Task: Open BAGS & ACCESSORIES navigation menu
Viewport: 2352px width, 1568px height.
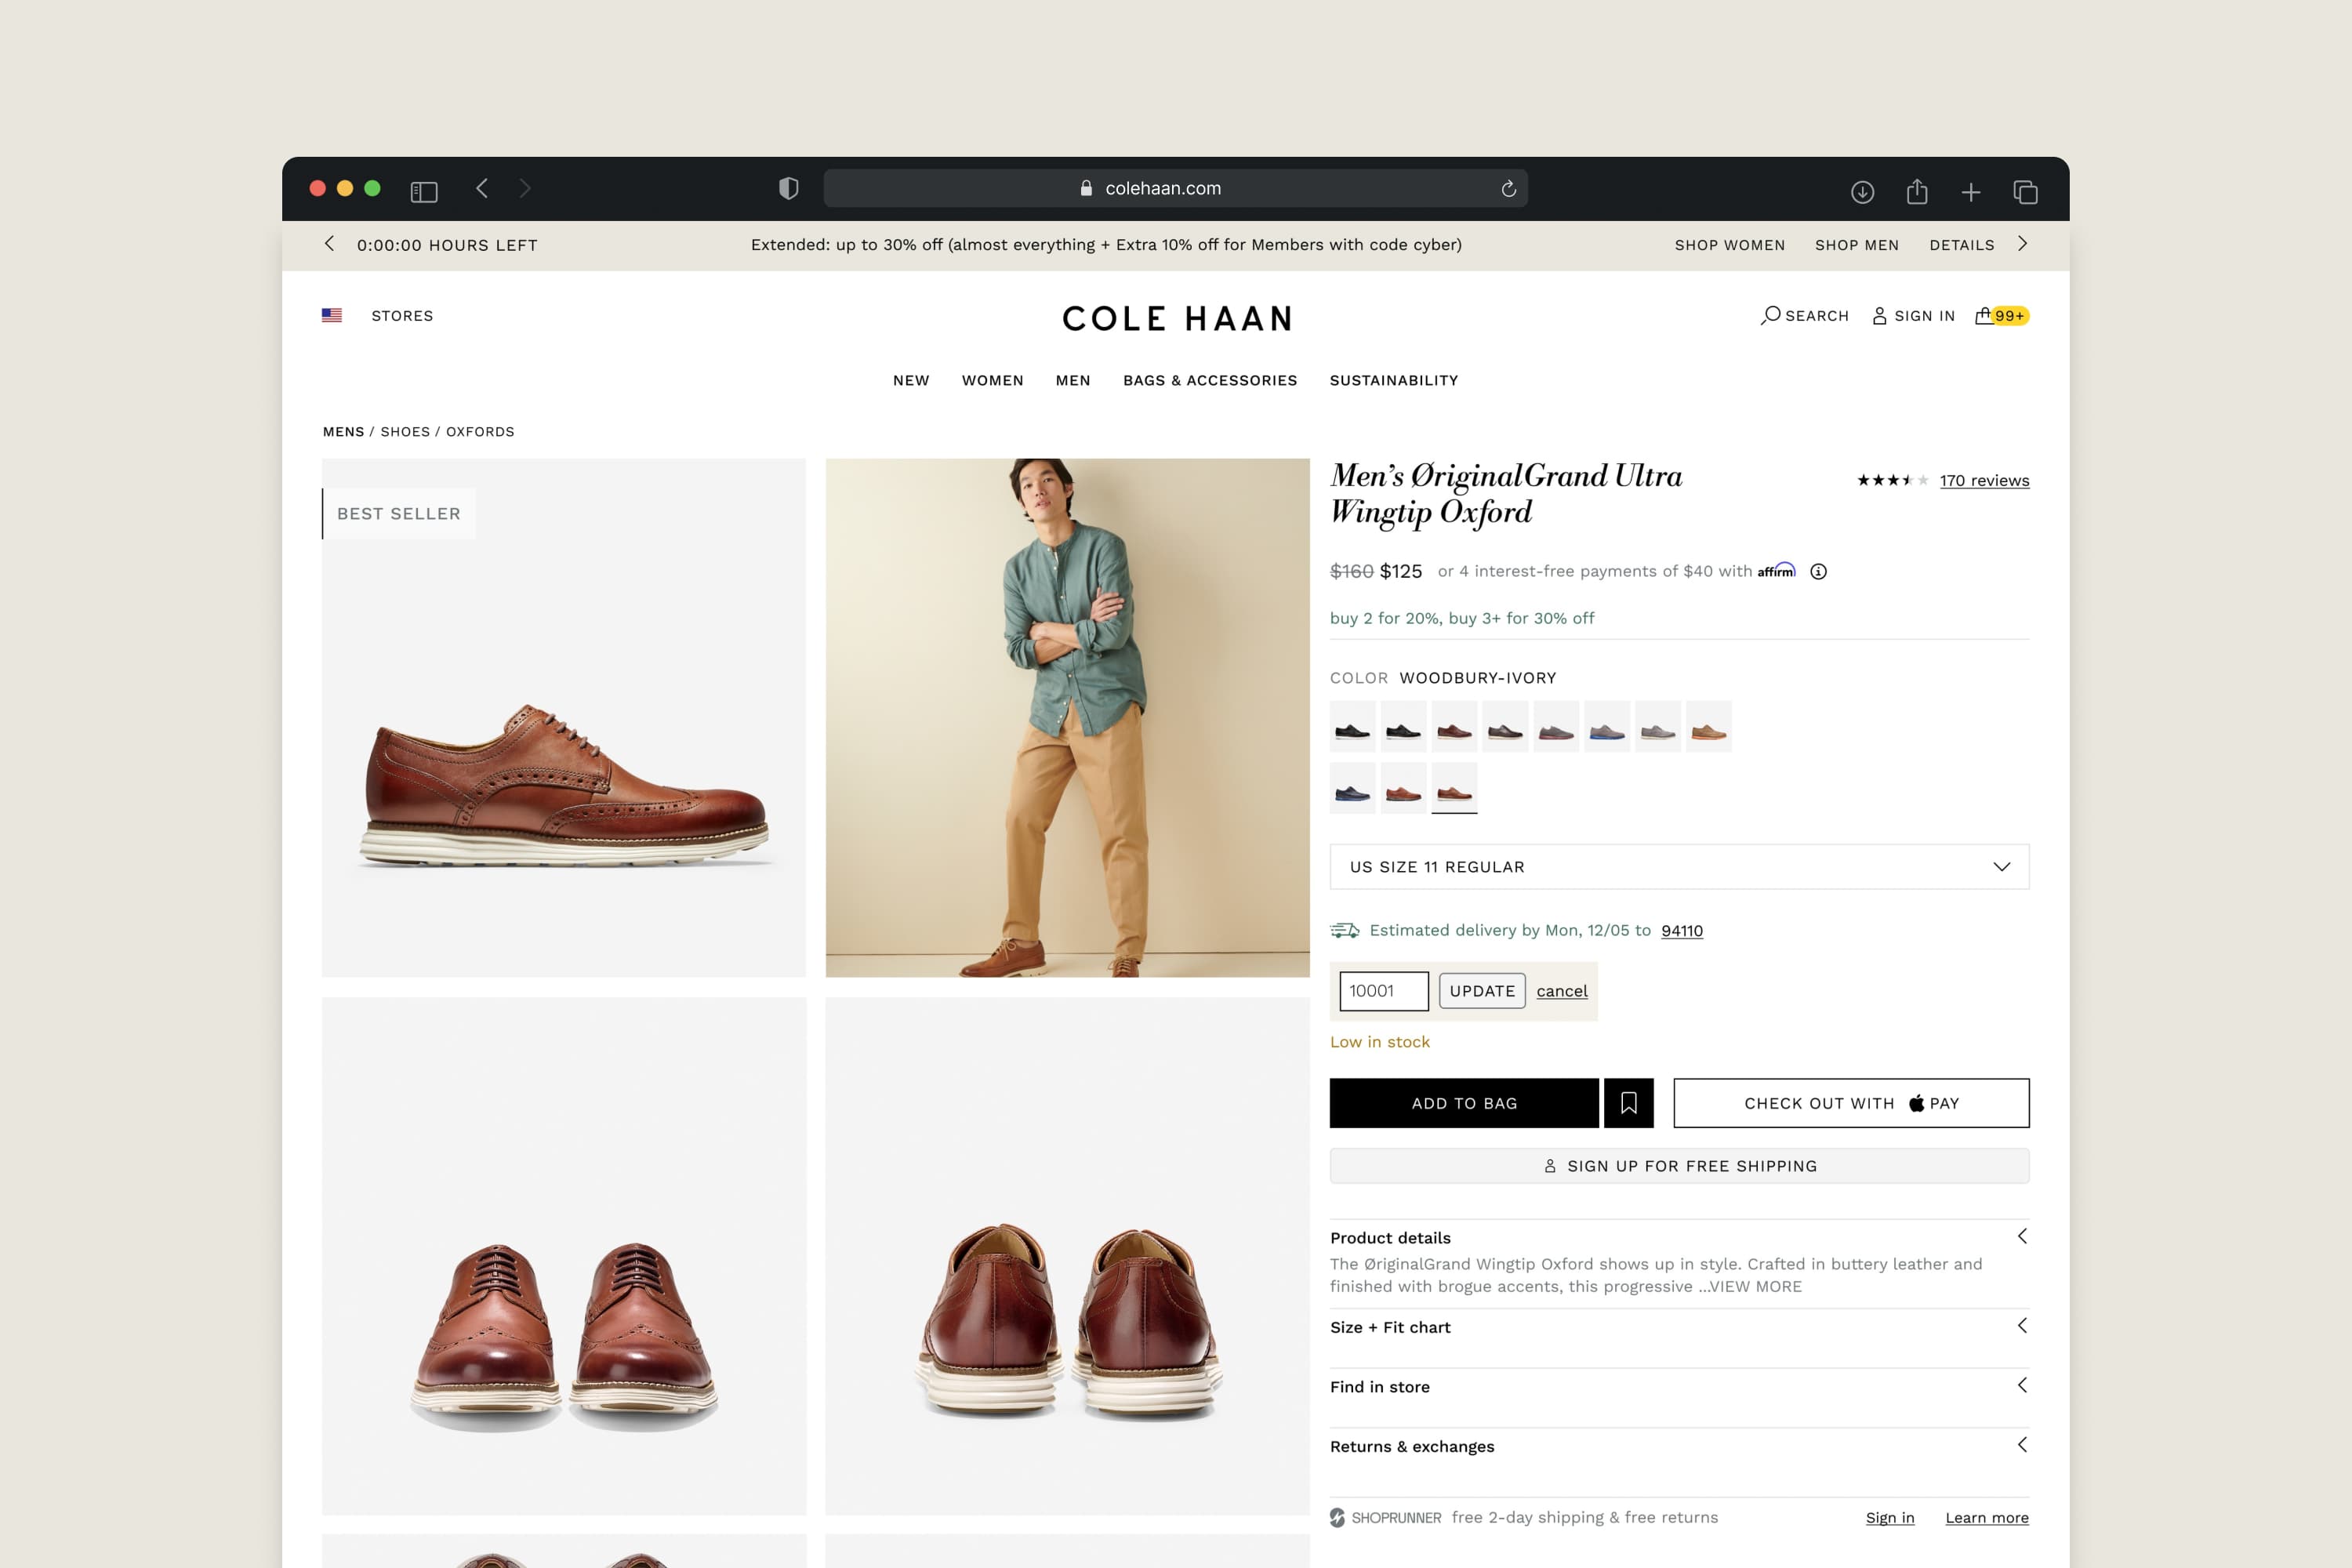Action: point(1209,380)
